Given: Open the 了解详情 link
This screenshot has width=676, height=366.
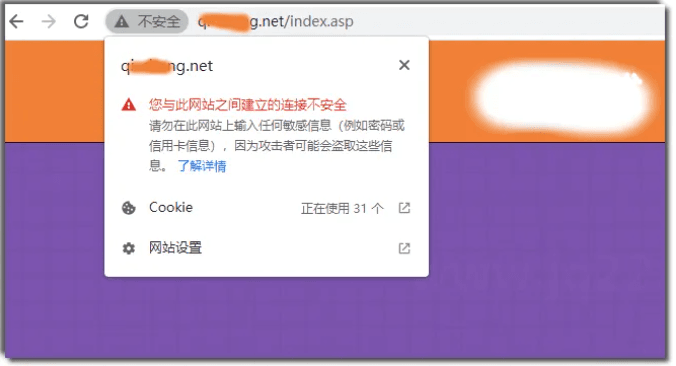Looking at the screenshot, I should [x=202, y=166].
